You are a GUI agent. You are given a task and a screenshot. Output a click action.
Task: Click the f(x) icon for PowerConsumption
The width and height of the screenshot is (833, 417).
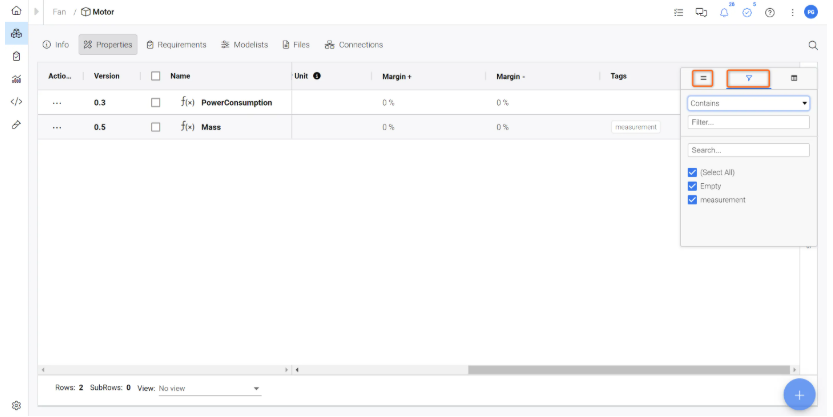click(x=188, y=102)
